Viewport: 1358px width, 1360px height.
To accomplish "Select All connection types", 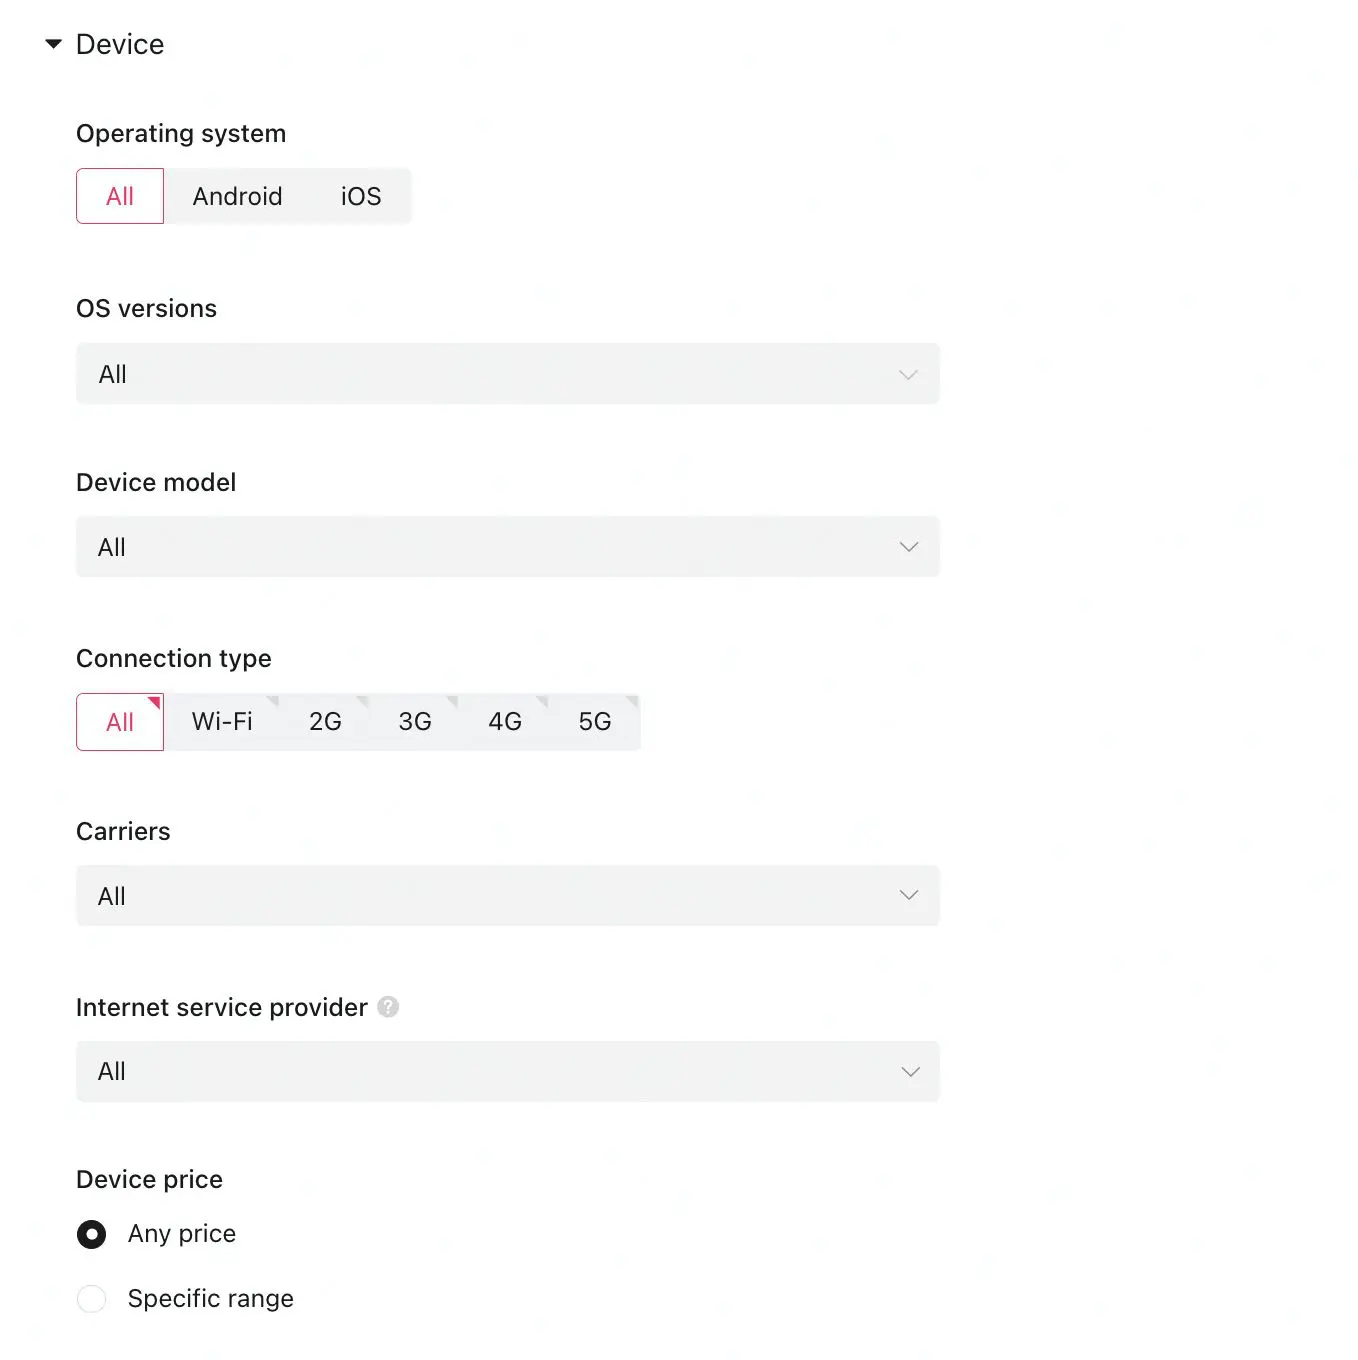I will tap(120, 722).
